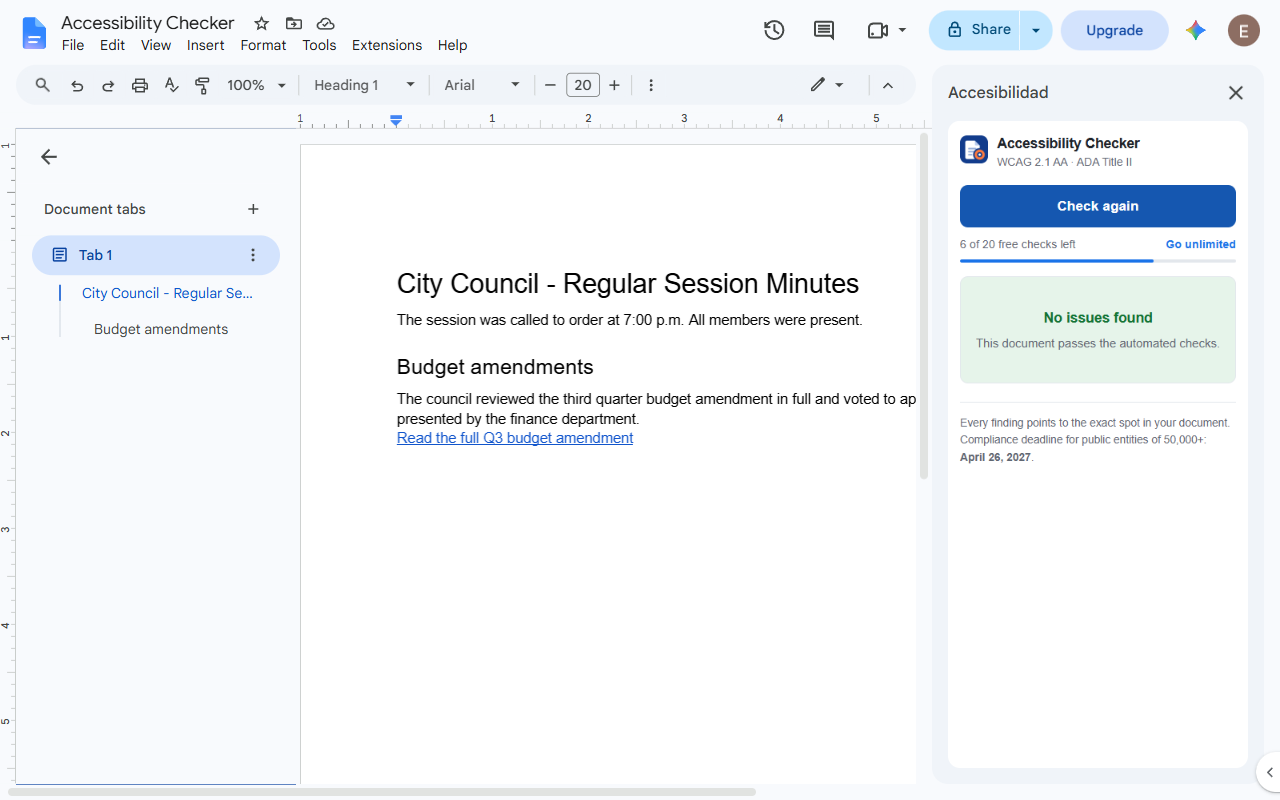The height and width of the screenshot is (800, 1280).
Task: Click the Share button
Action: tap(975, 30)
